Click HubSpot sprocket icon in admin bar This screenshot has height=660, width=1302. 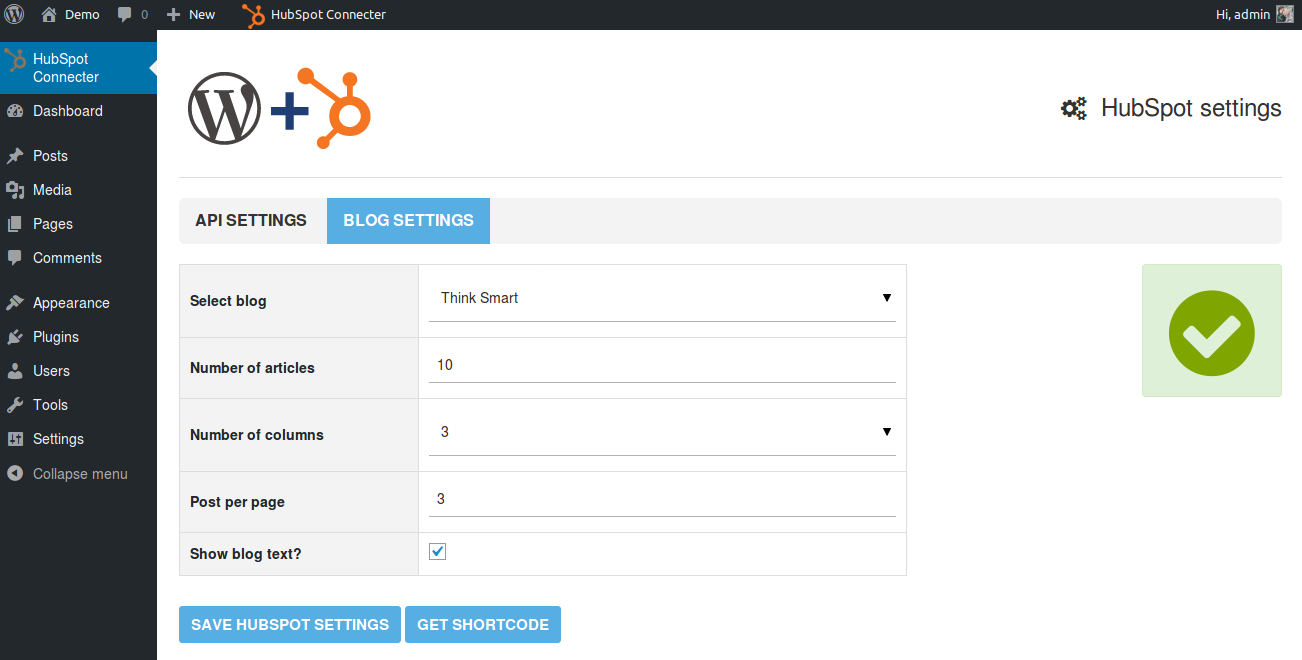(254, 15)
